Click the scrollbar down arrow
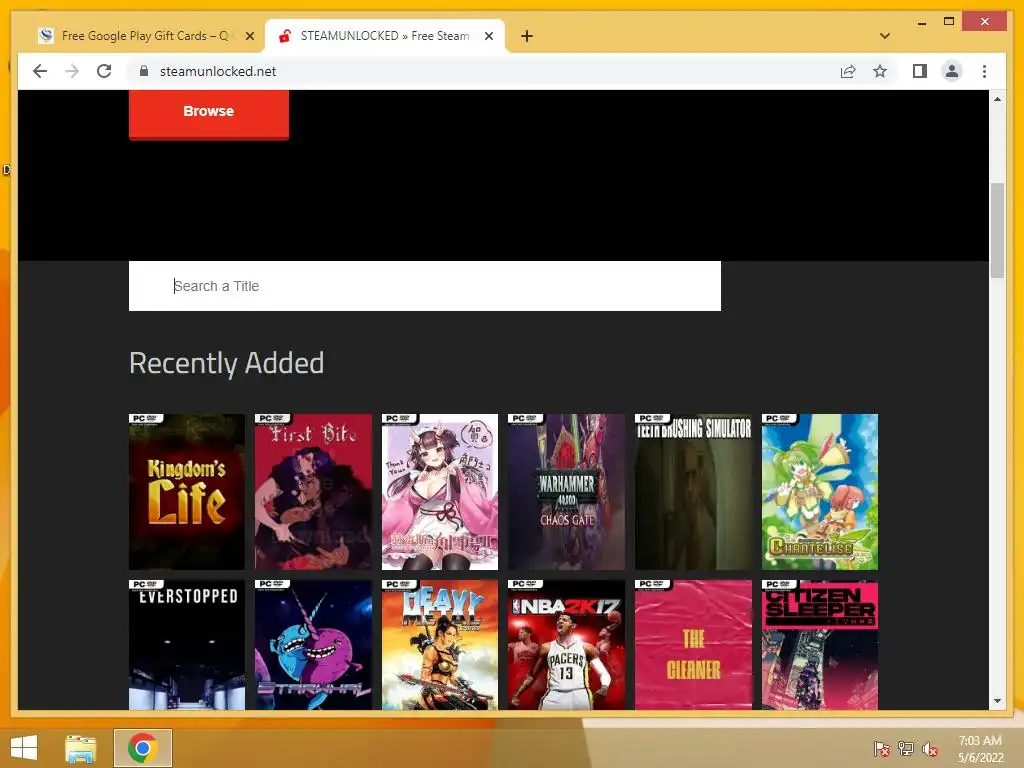The width and height of the screenshot is (1024, 768). tap(997, 701)
